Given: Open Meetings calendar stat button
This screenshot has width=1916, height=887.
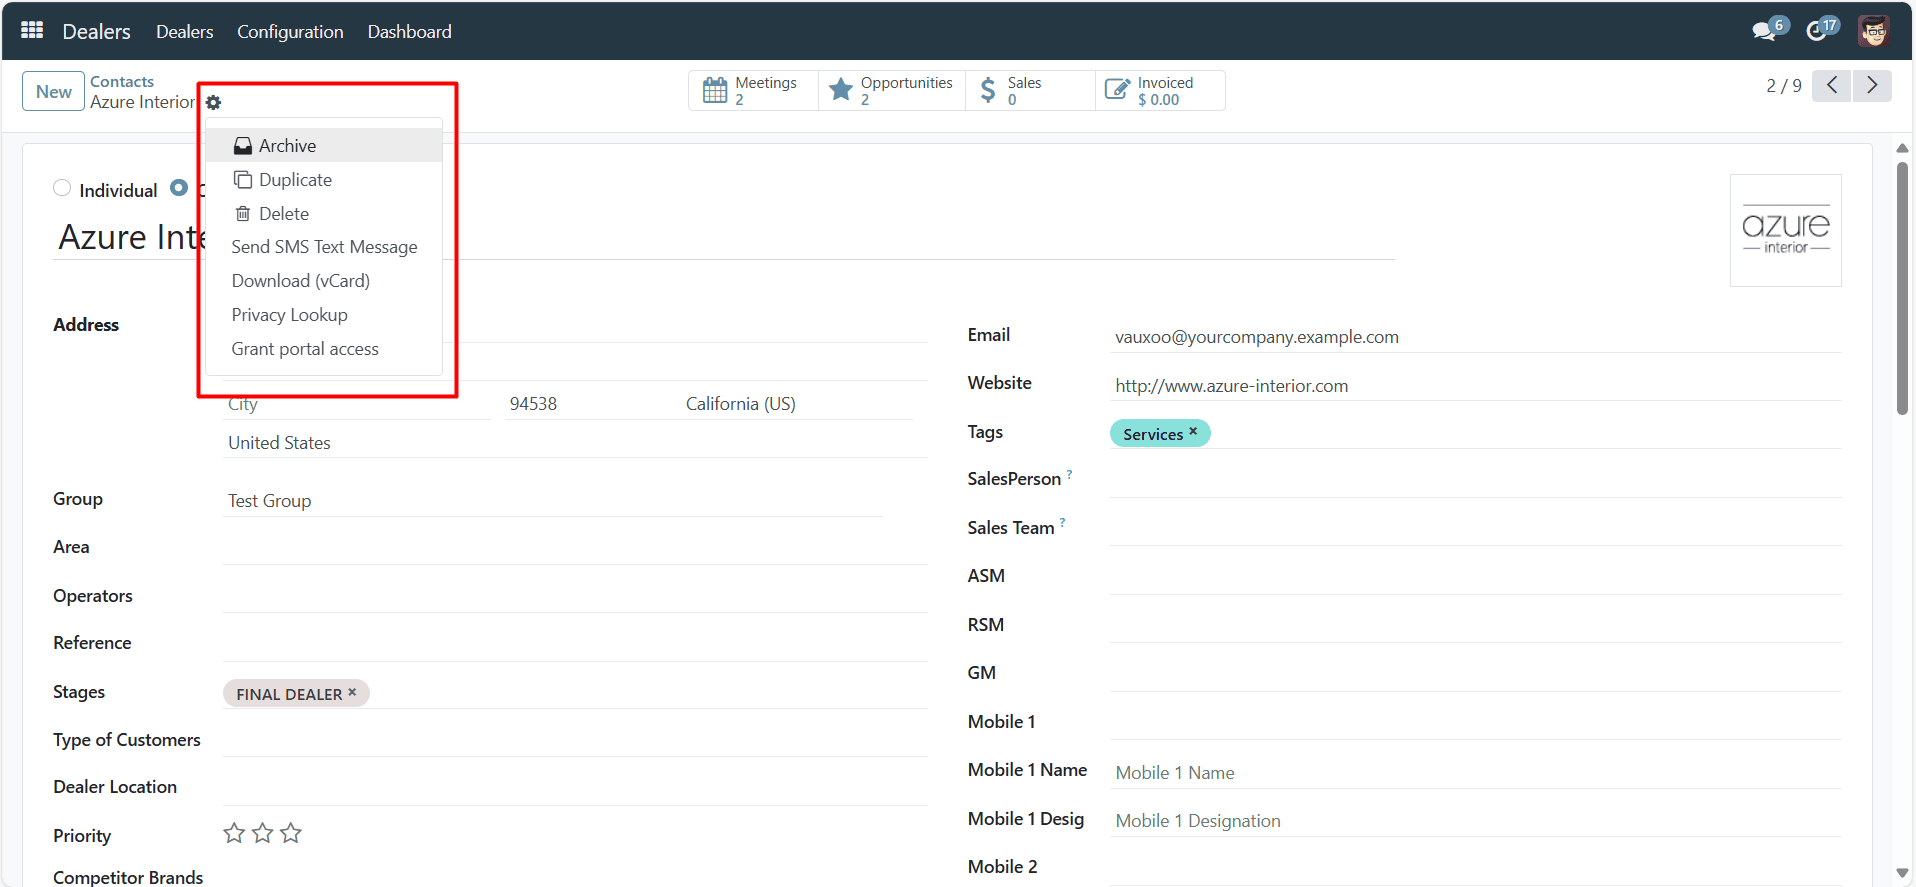Looking at the screenshot, I should coord(753,91).
